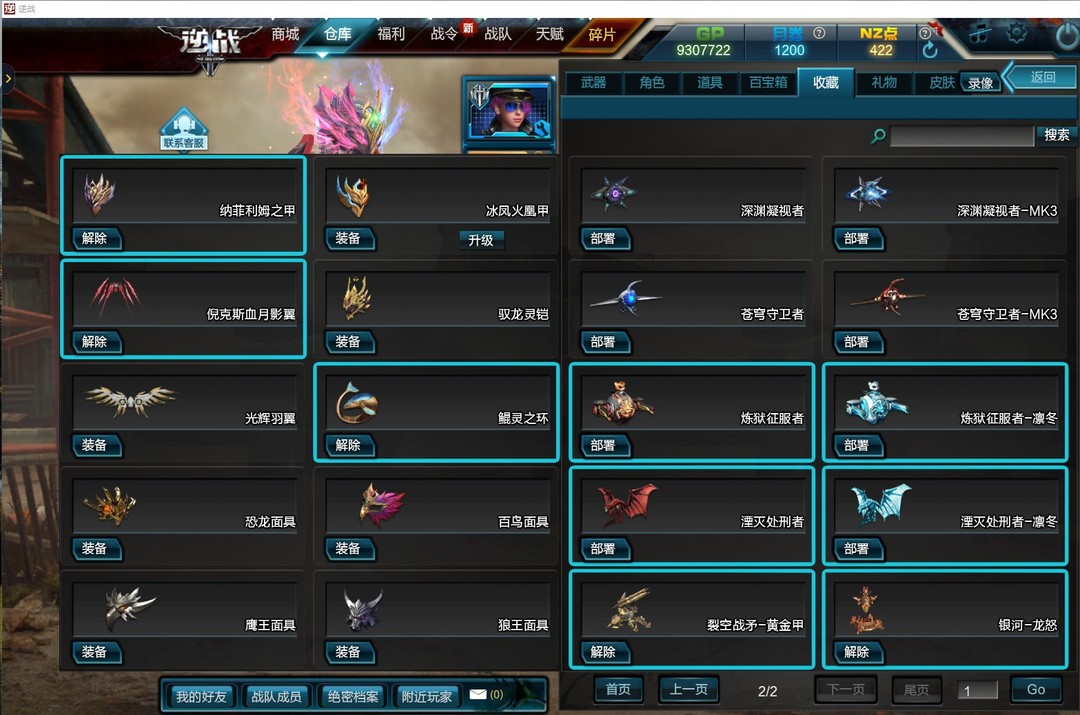Switch to the 武器 tab
The height and width of the screenshot is (715, 1080).
[593, 83]
